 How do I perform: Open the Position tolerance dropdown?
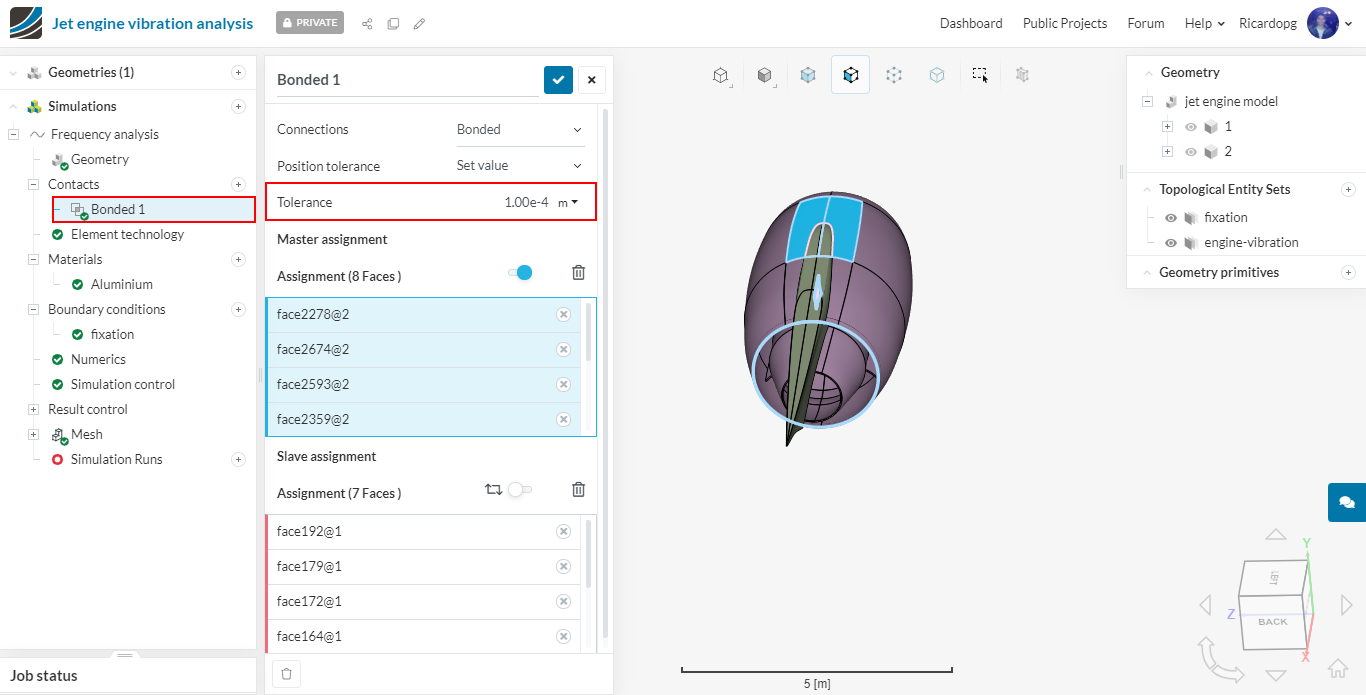[x=520, y=165]
